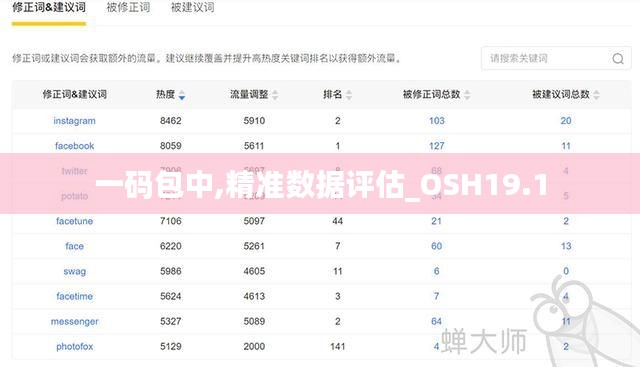The width and height of the screenshot is (640, 367).
Task: Click 103 corrected count for instagram
Action: (436, 121)
